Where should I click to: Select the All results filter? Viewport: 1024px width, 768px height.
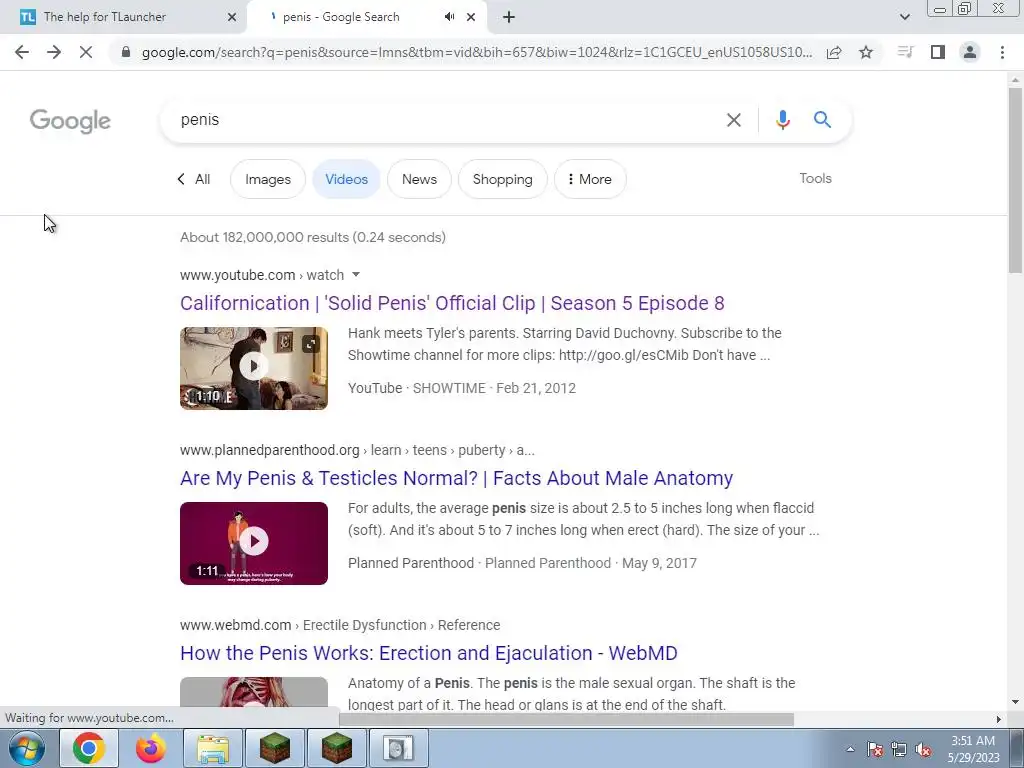(x=194, y=179)
